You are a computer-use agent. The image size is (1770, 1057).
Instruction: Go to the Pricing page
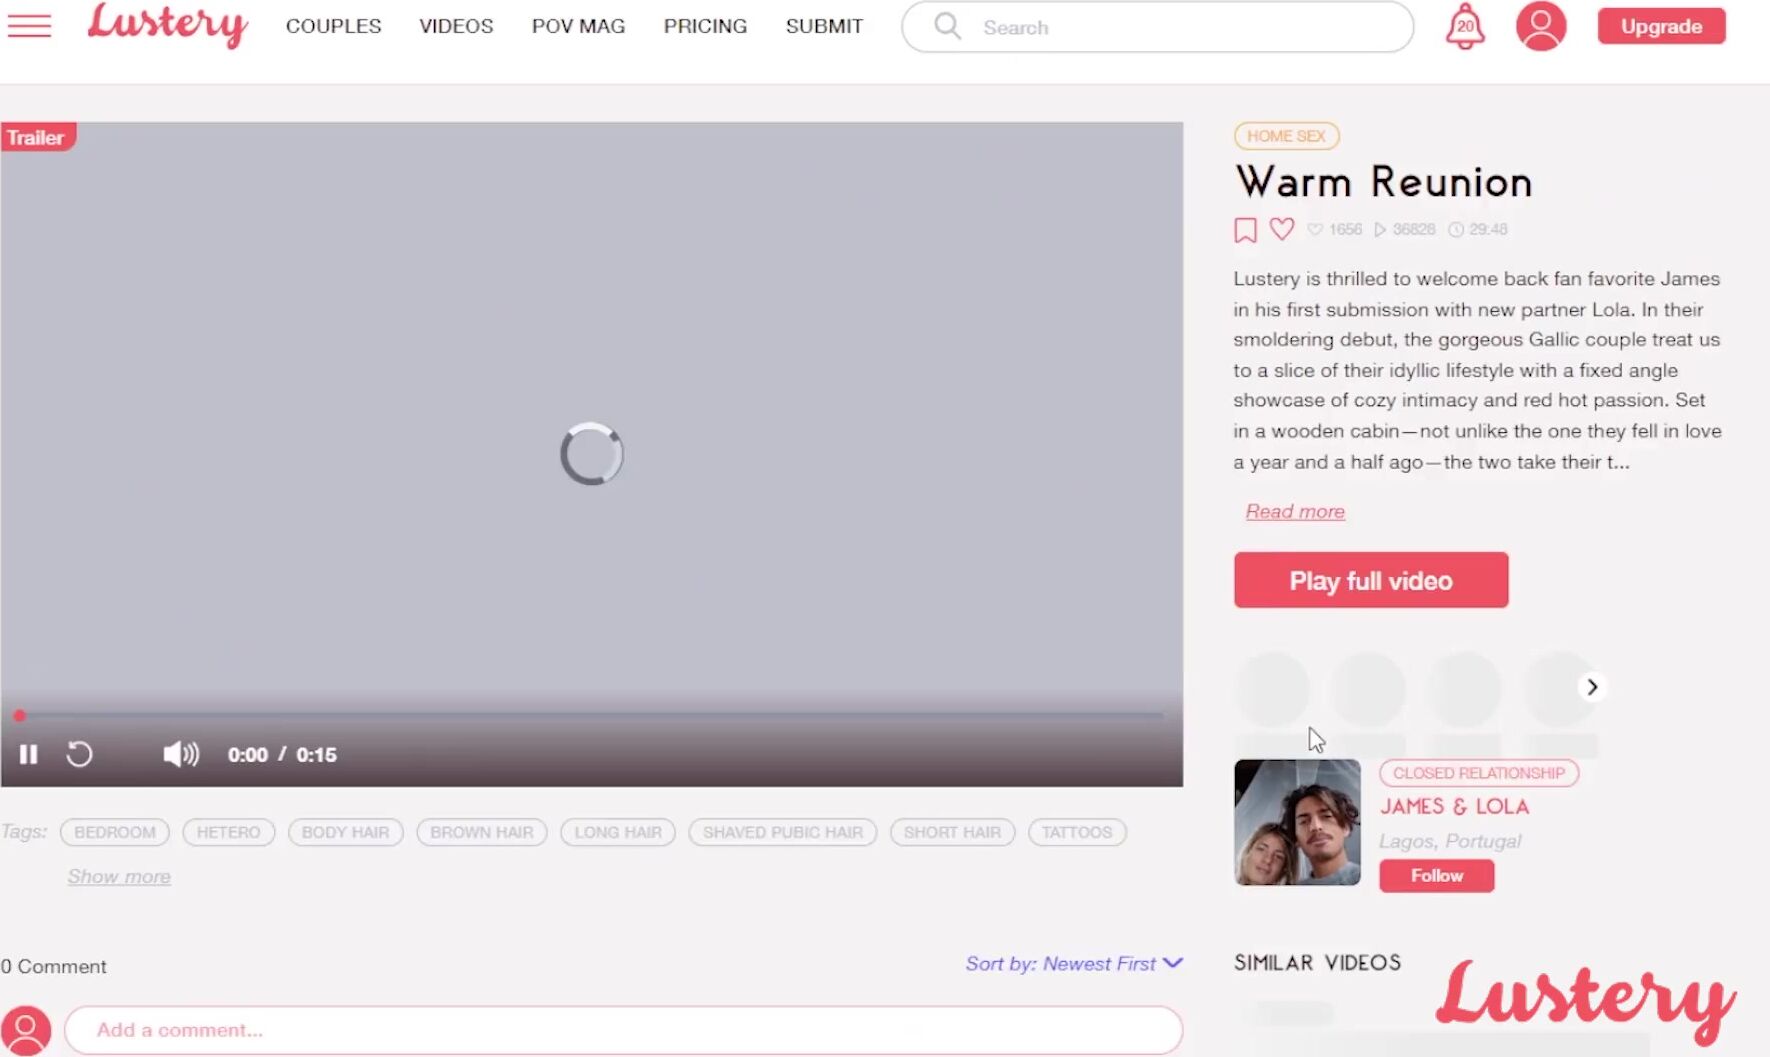[705, 26]
